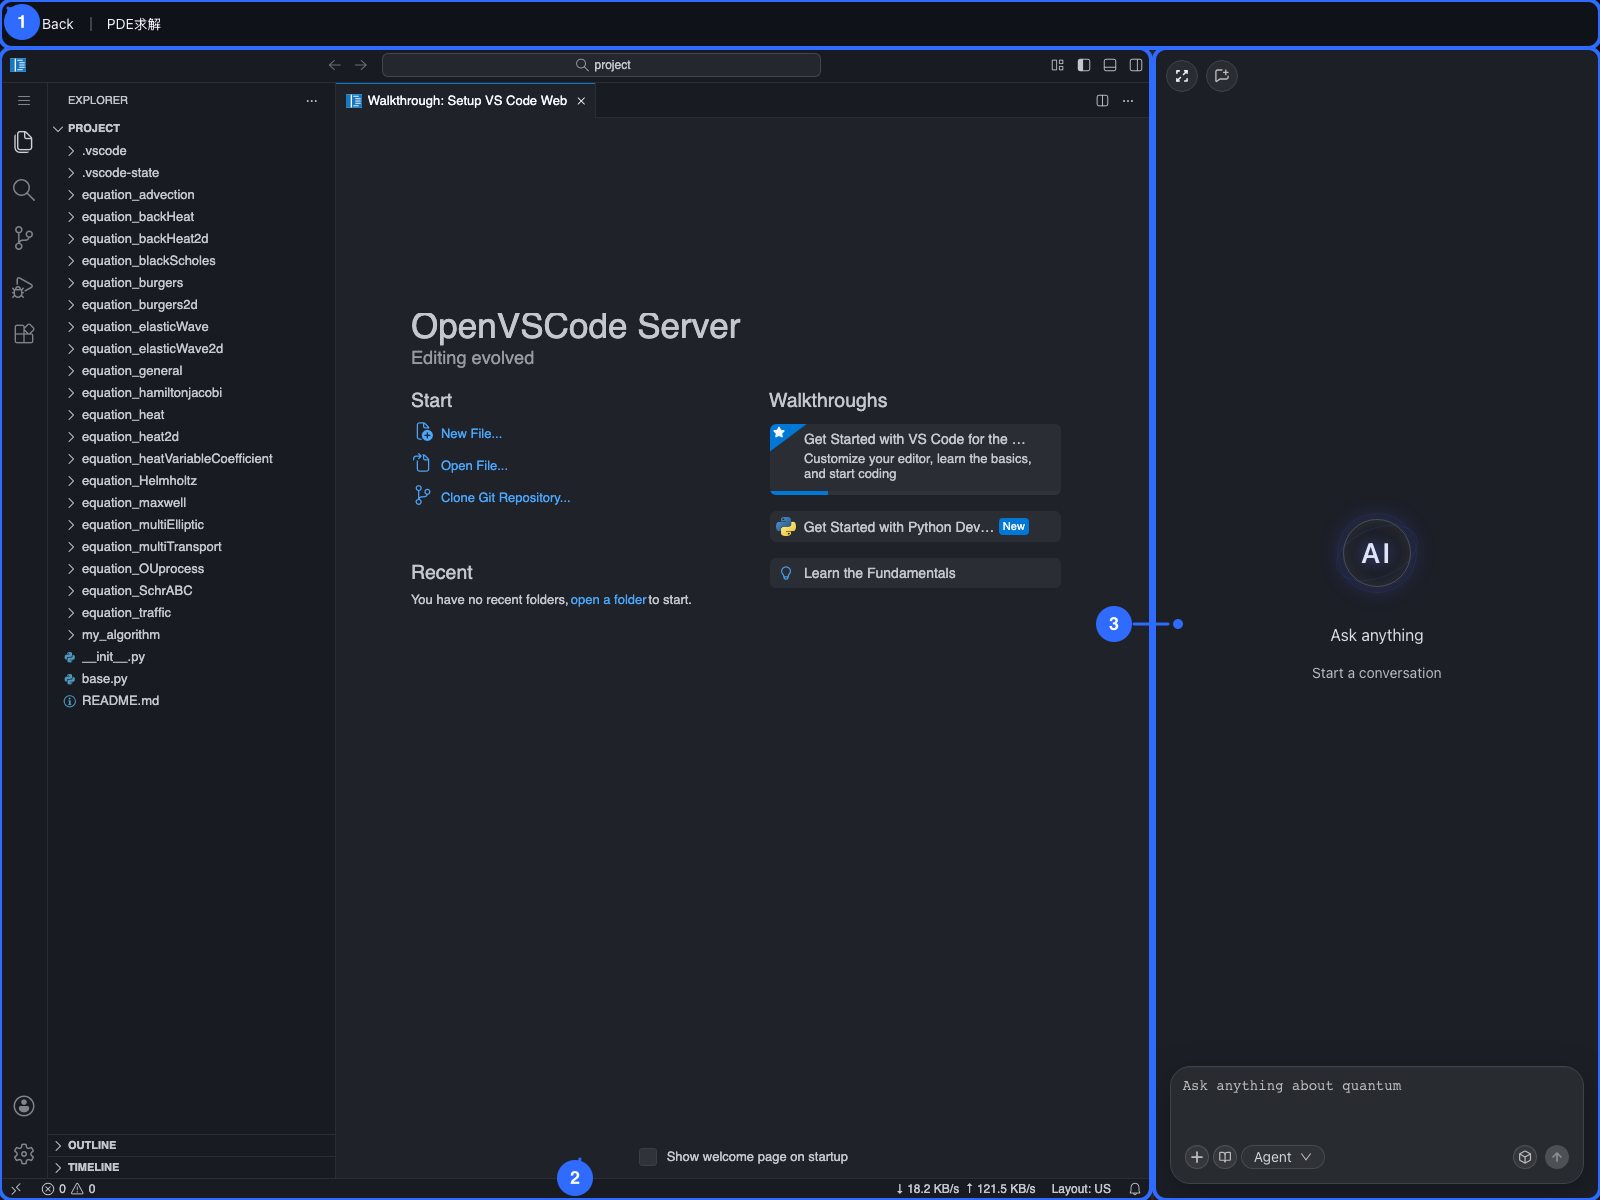Viewport: 1600px width, 1200px height.
Task: Toggle the bottom panel
Action: point(1110,65)
